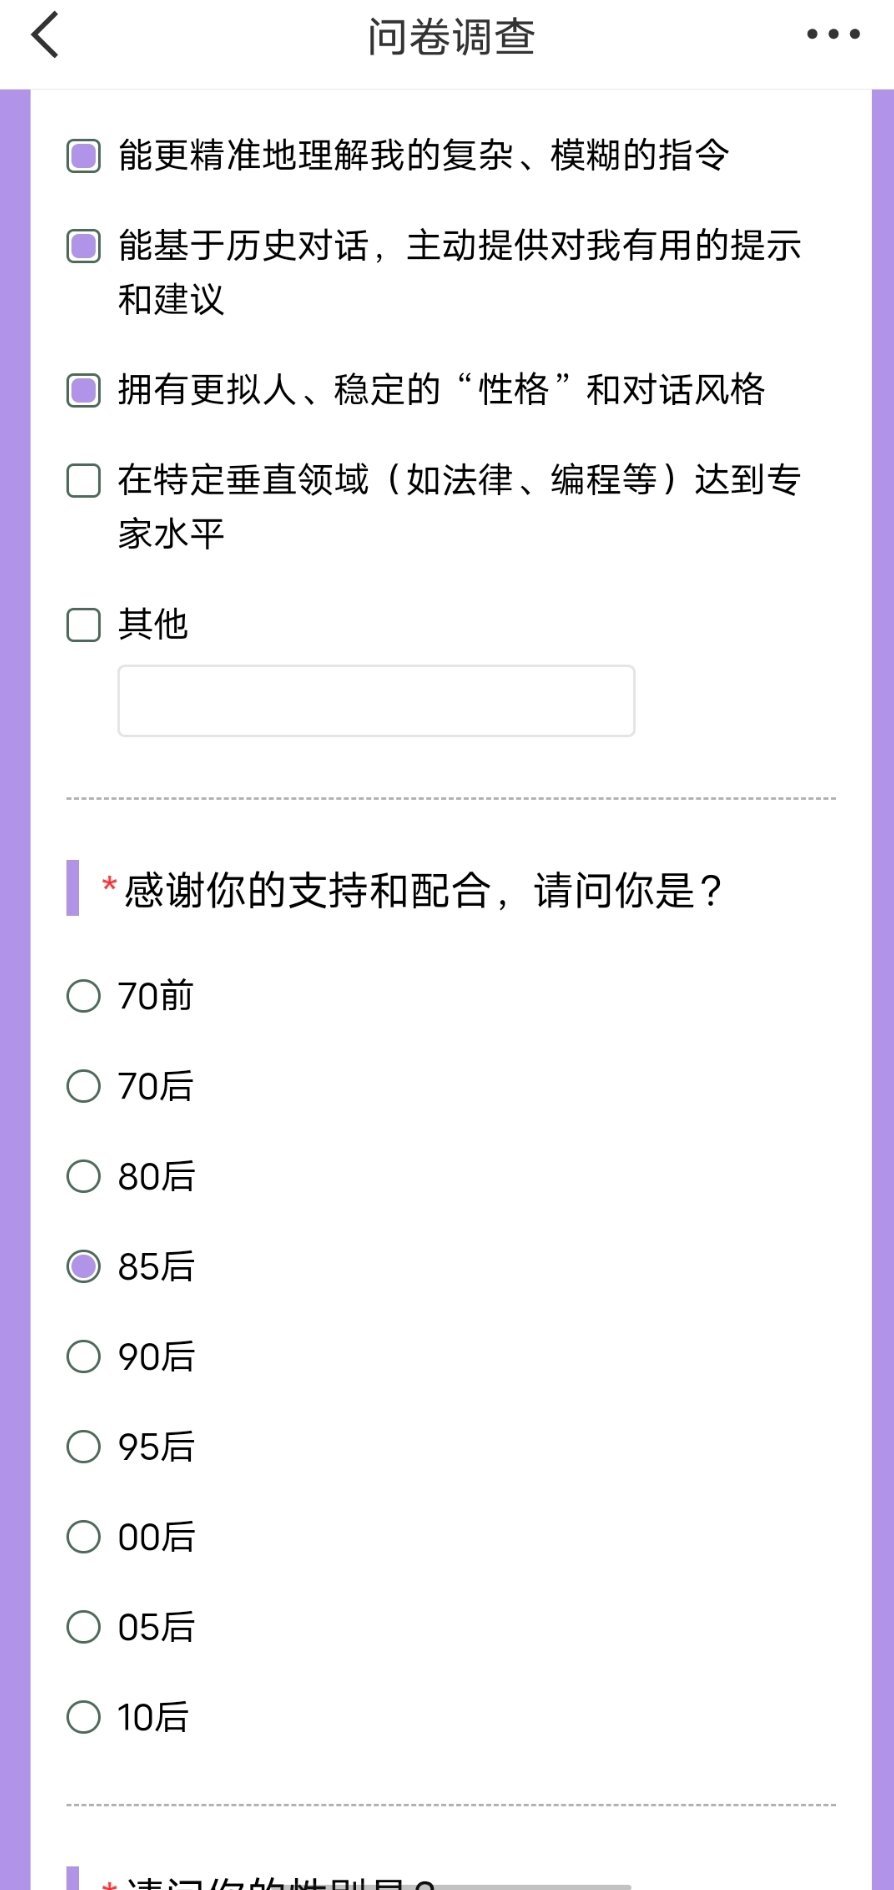
Task: Click the Other (其他) text input field
Action: click(x=376, y=701)
